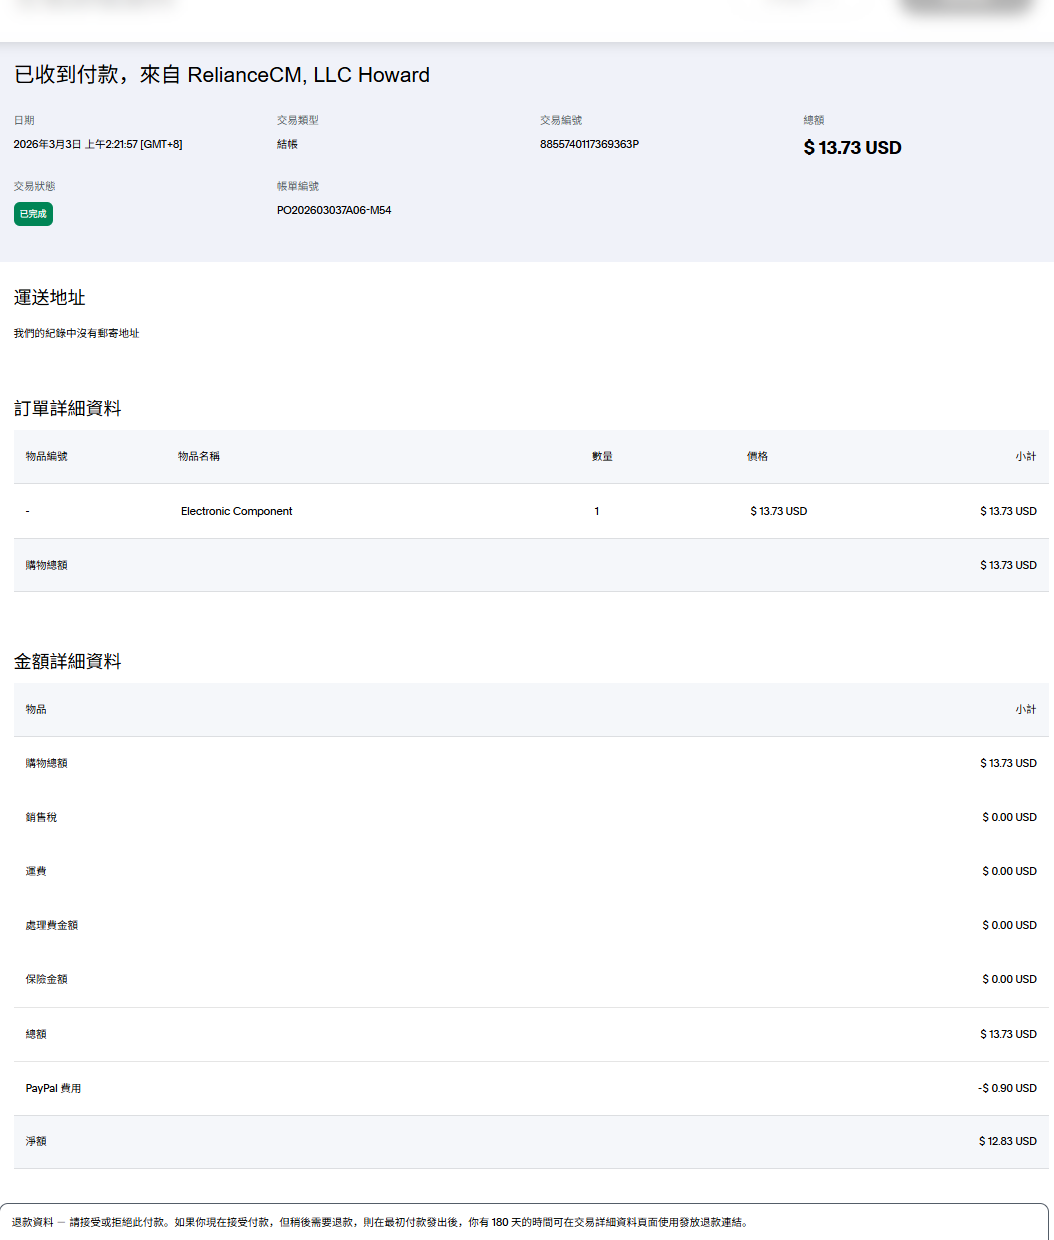This screenshot has width=1054, height=1240.
Task: Click the 金額詳細資料 section heading
Action: (68, 662)
